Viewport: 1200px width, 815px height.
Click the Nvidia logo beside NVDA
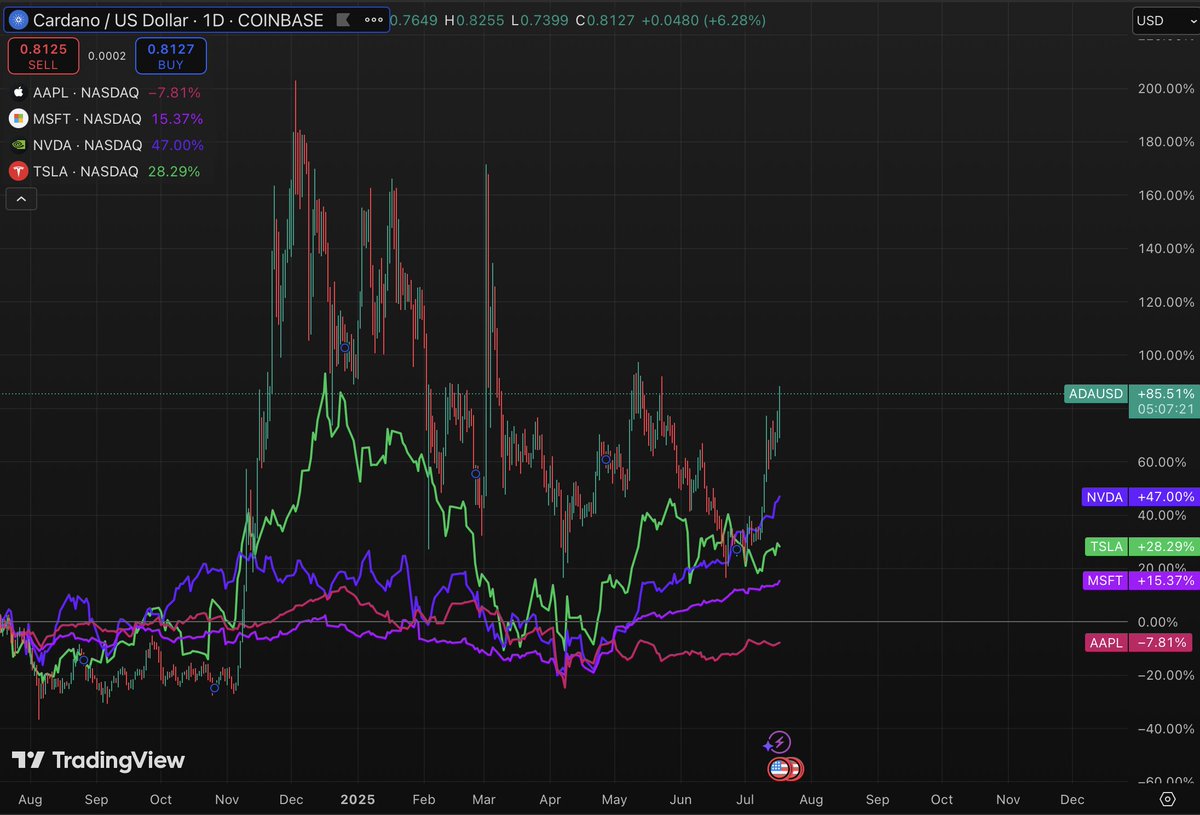coord(17,145)
